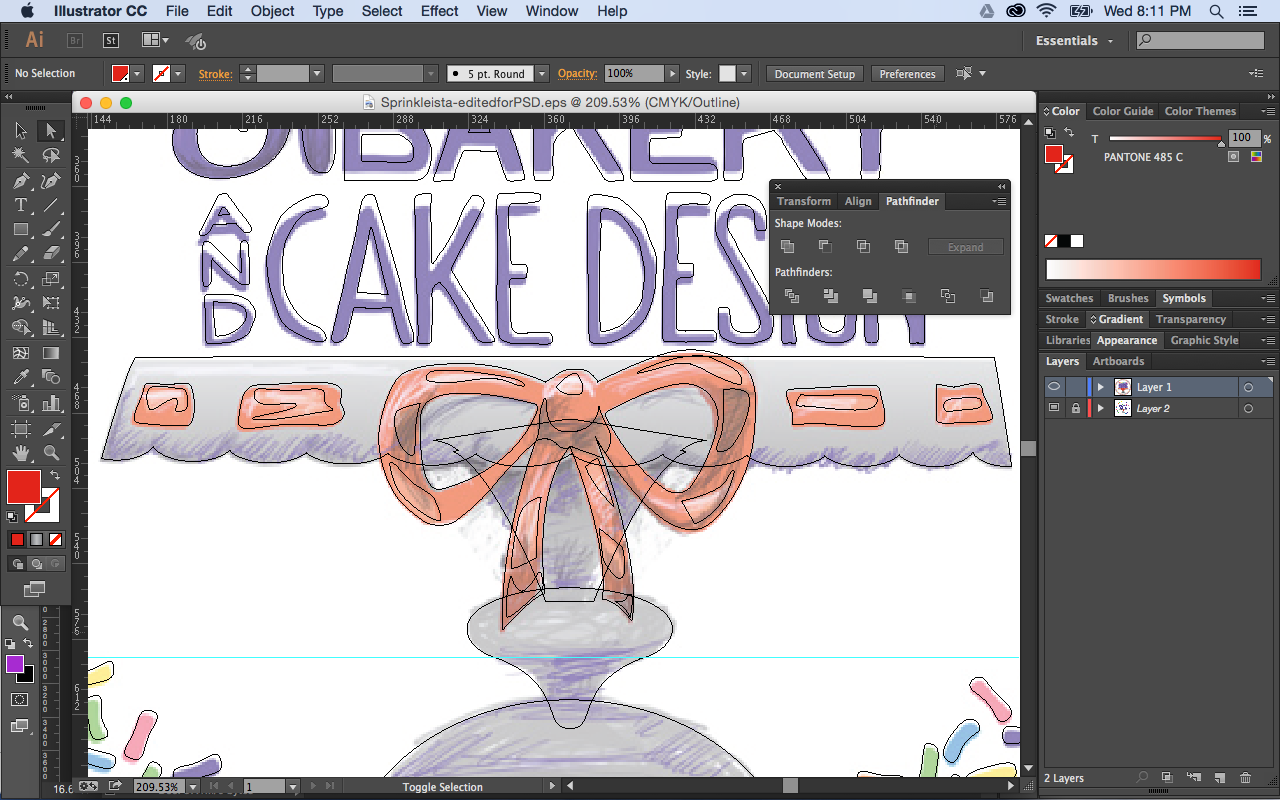Select the Scale tool

[x=51, y=279]
